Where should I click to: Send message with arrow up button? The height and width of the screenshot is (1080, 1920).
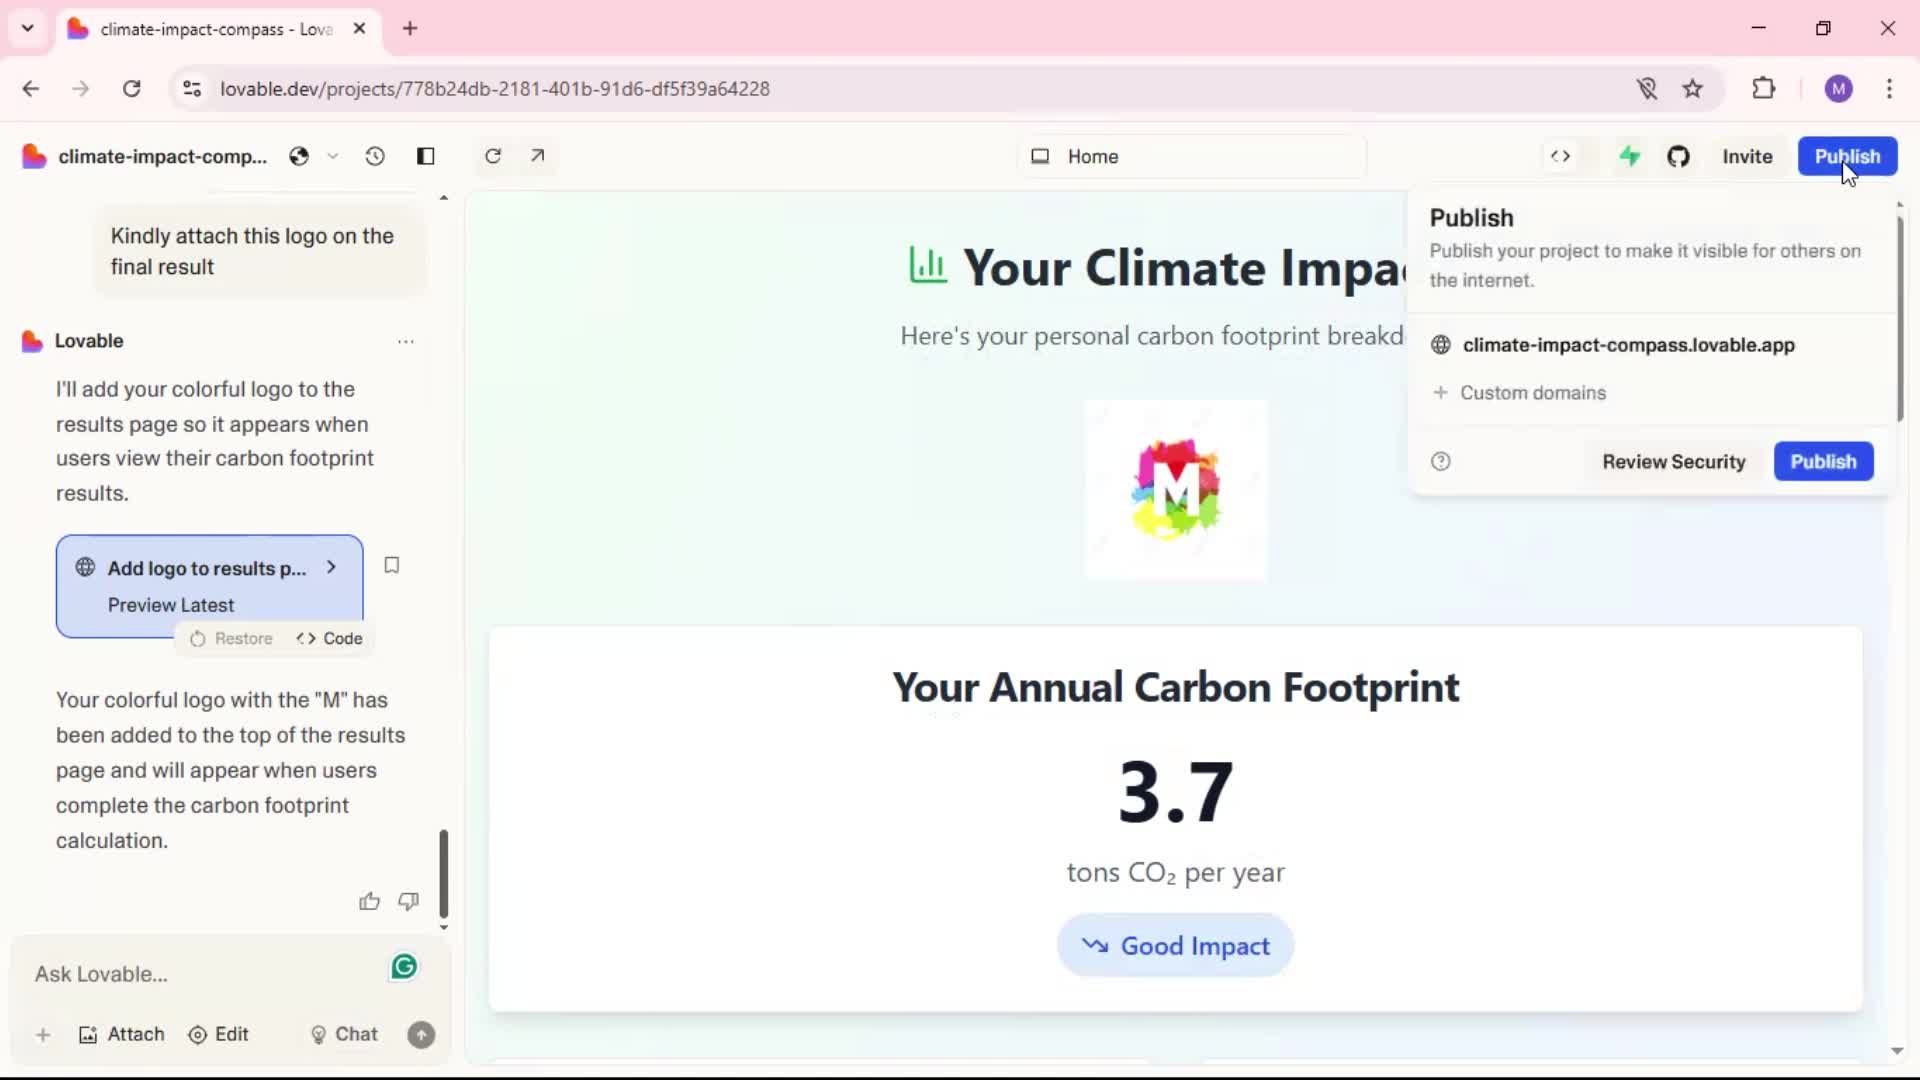point(421,1035)
